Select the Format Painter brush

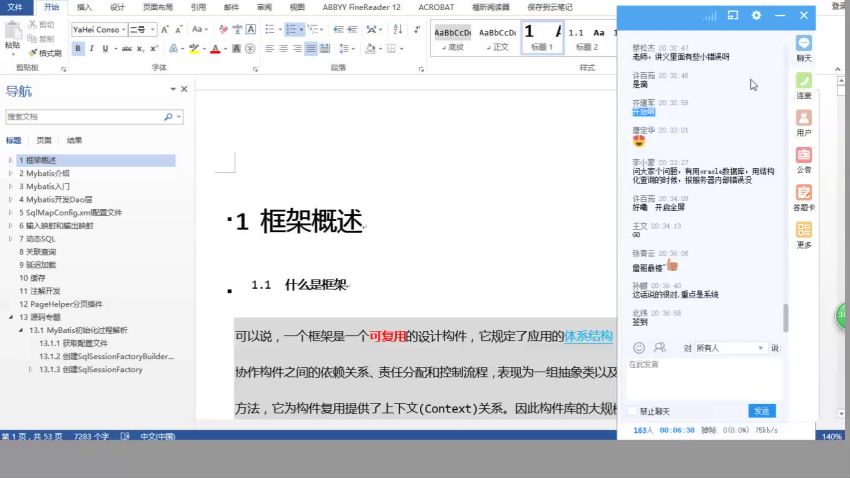(x=33, y=53)
